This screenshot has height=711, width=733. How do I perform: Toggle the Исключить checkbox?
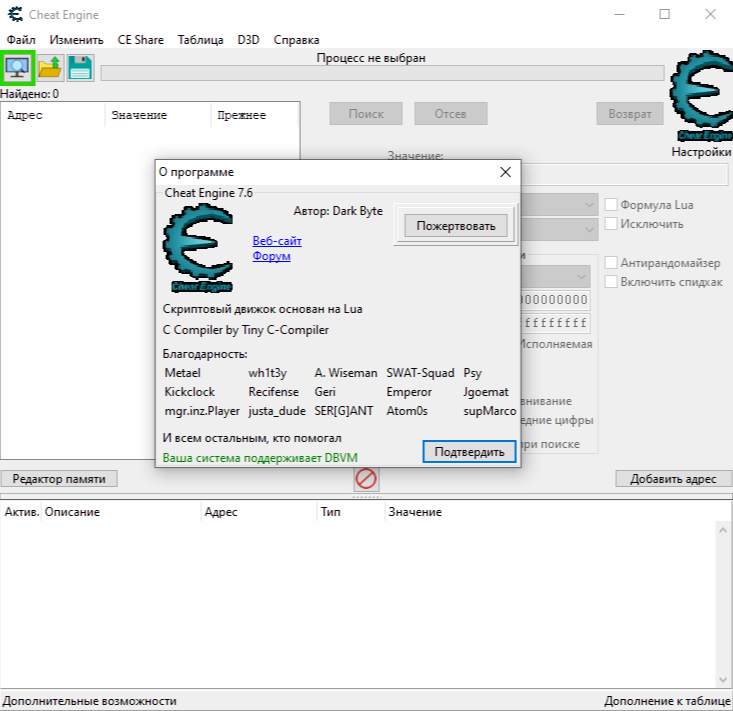[x=610, y=224]
